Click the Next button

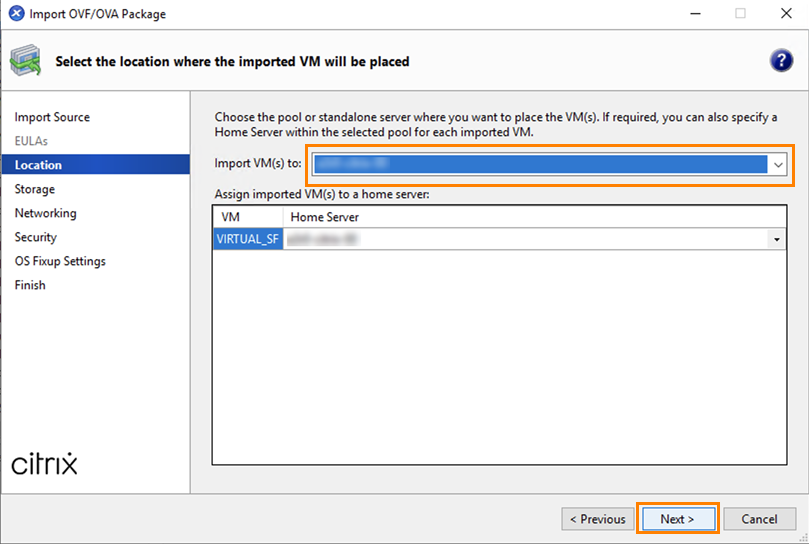tap(677, 519)
